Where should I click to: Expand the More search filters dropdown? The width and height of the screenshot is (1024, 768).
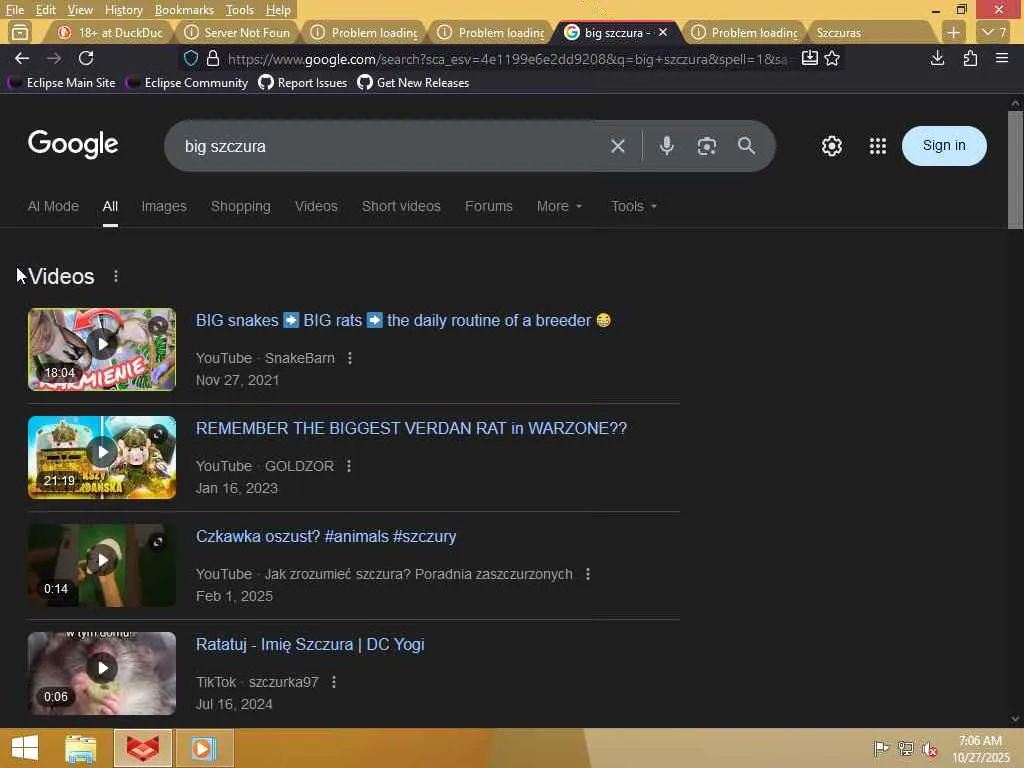pos(559,206)
